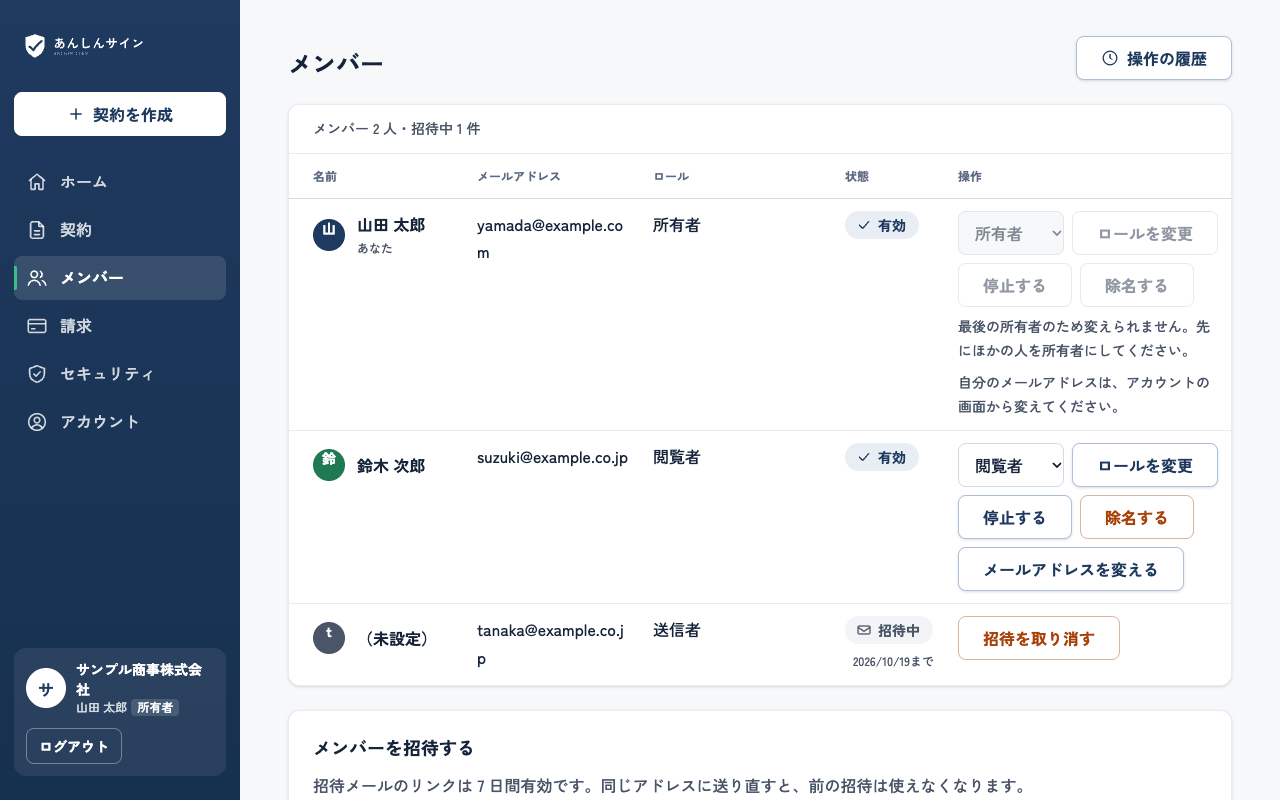Open 契約 in the sidebar

pyautogui.click(x=120, y=230)
